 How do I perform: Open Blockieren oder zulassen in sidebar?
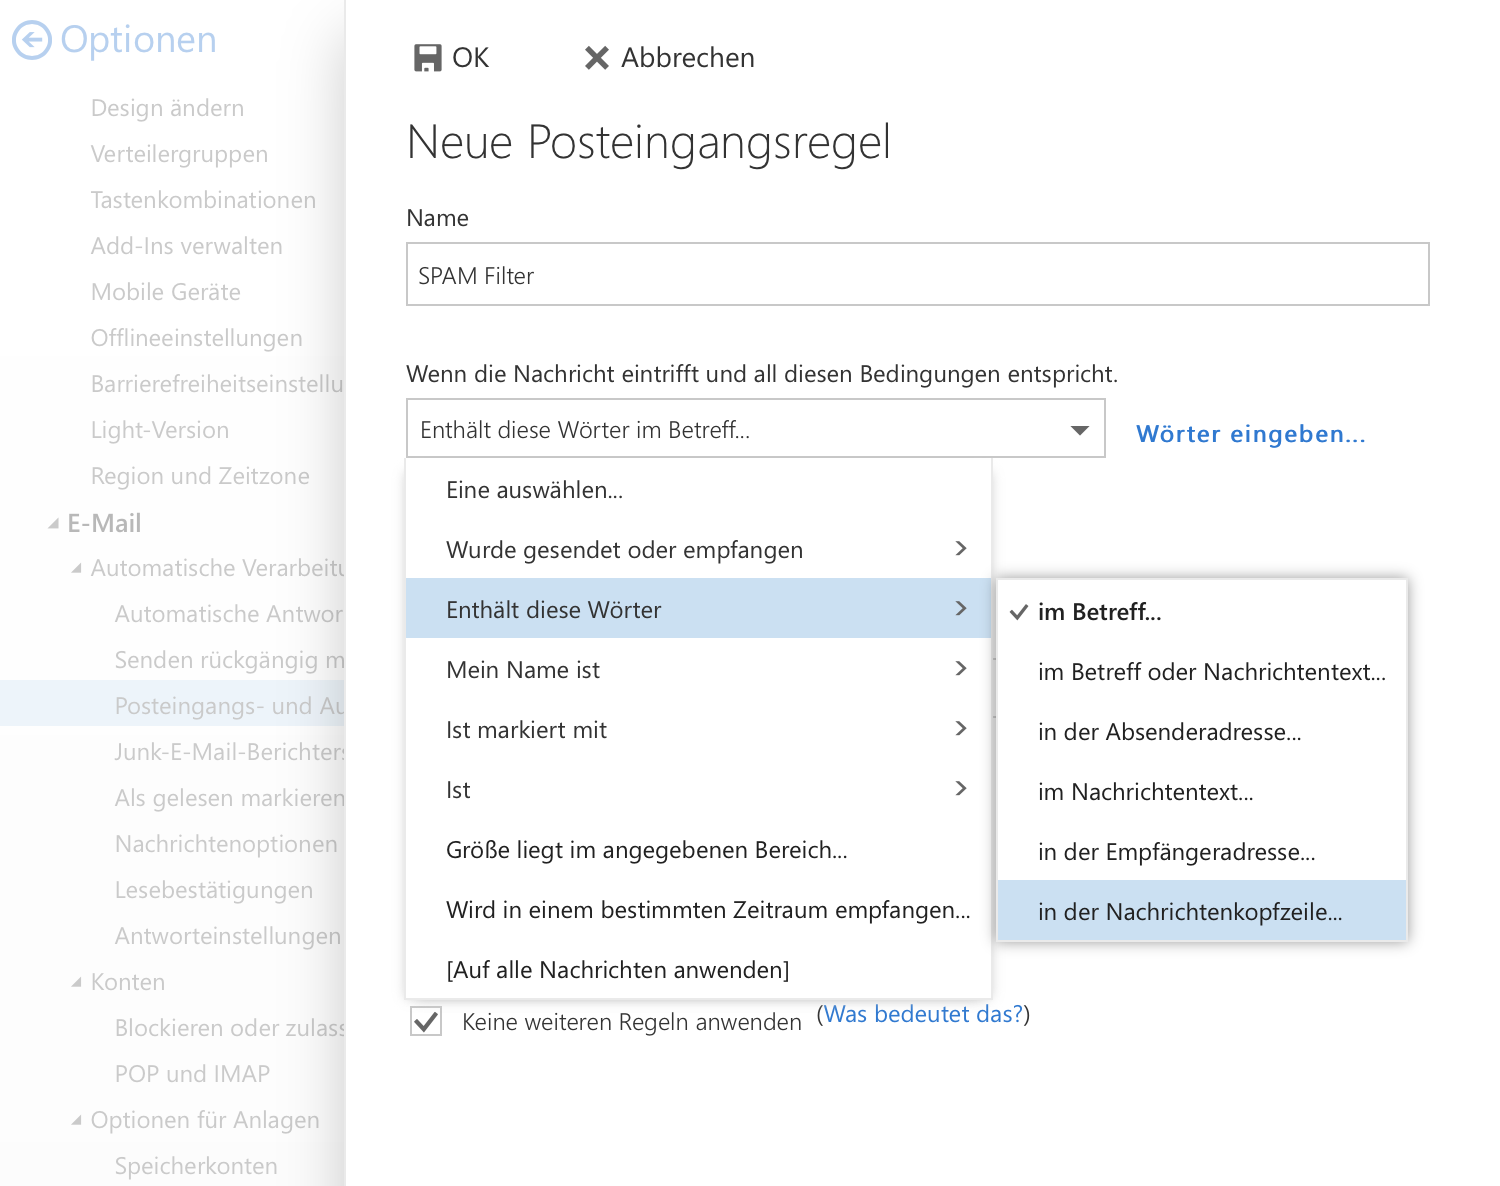pos(229,1028)
